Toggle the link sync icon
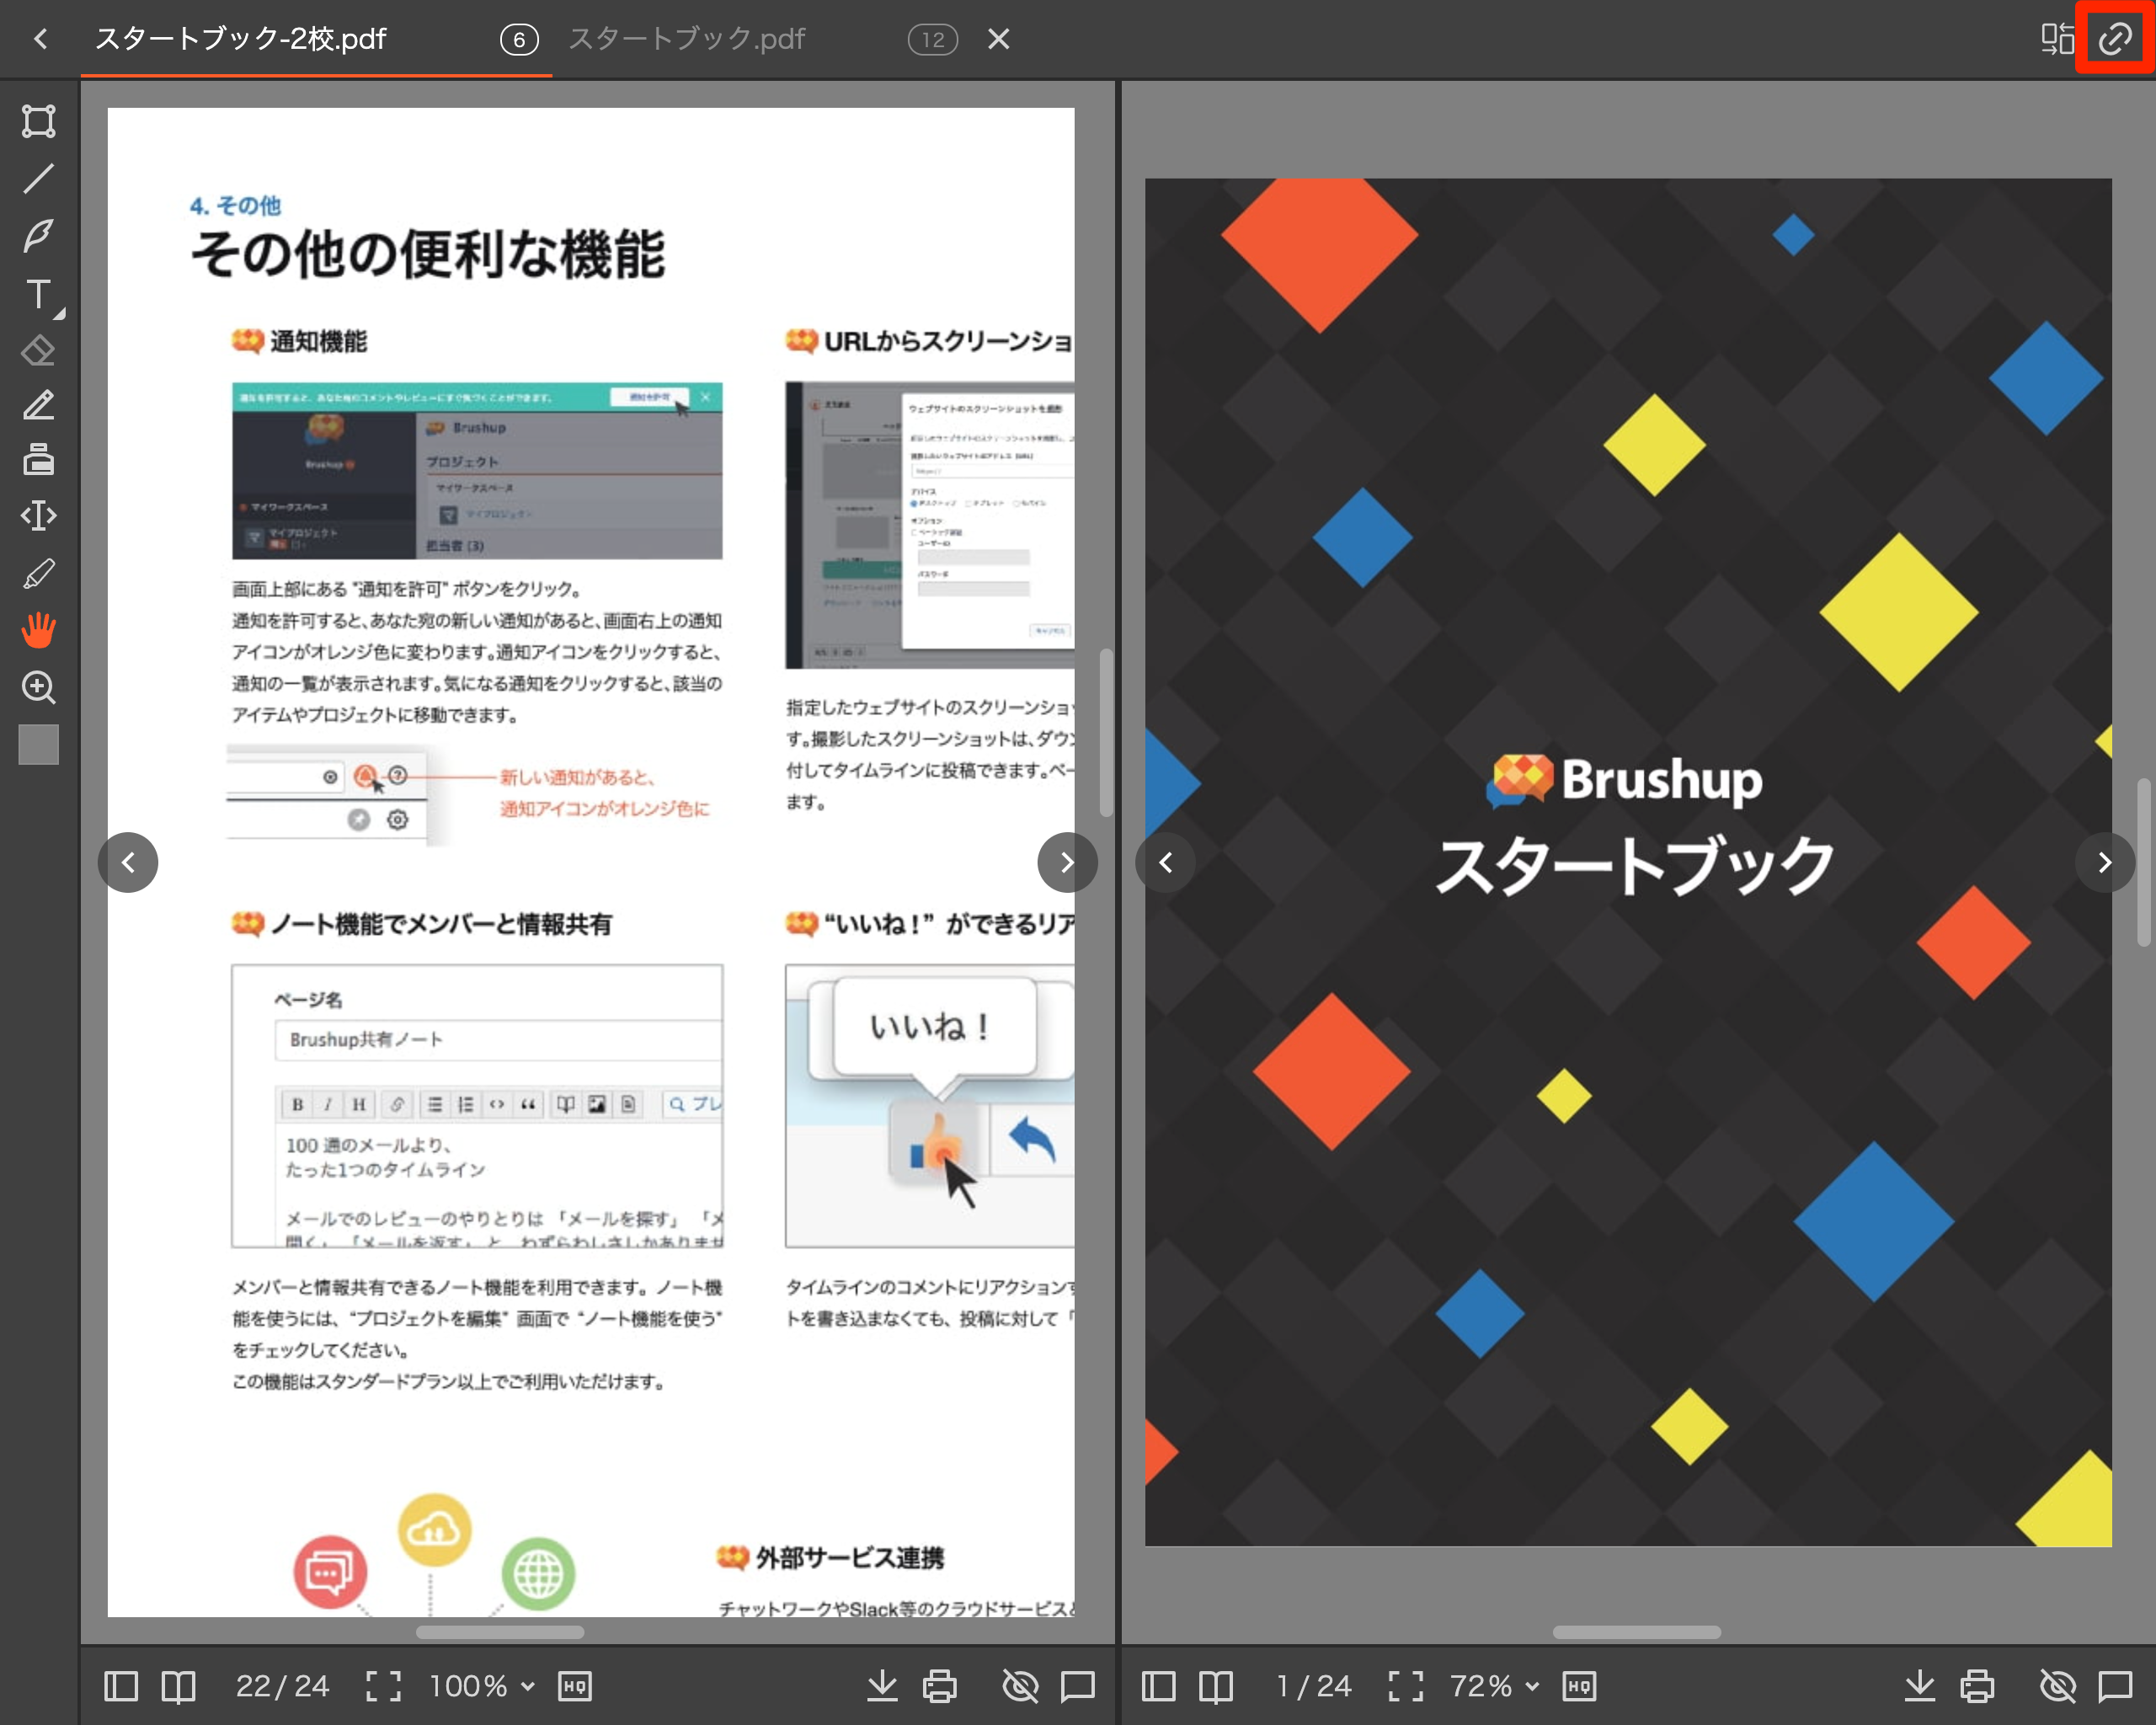 pos(2115,39)
